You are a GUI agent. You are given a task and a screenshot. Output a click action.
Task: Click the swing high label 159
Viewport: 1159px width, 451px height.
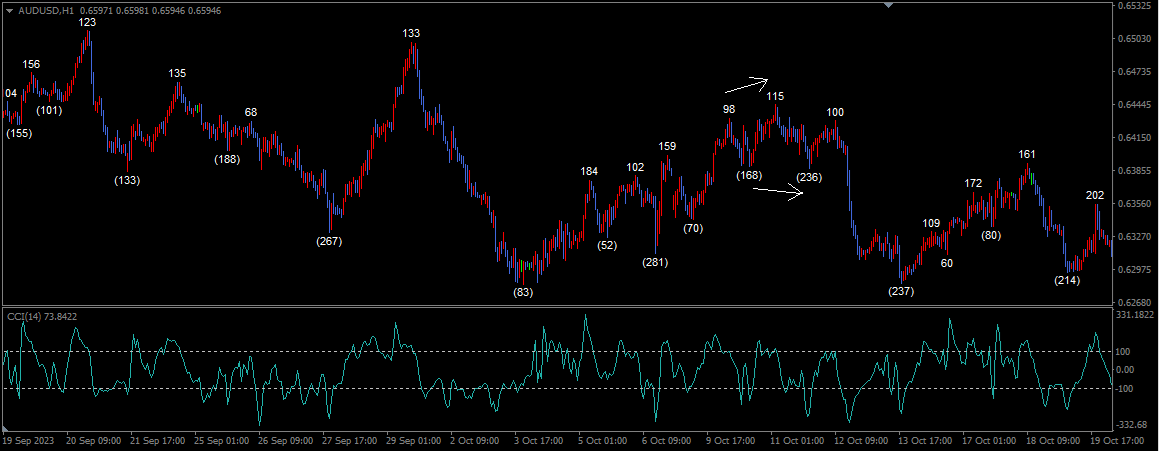[667, 146]
